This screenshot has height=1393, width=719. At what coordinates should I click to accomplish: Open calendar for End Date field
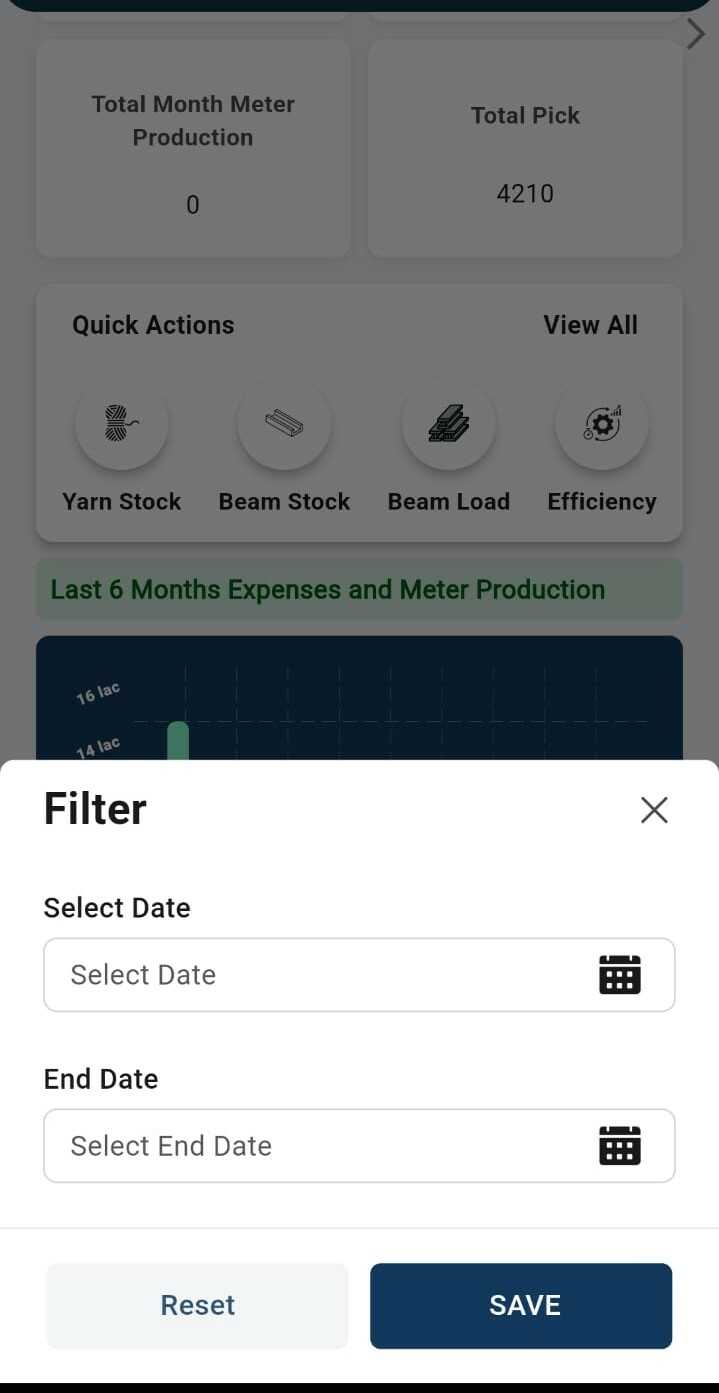[x=619, y=1145]
